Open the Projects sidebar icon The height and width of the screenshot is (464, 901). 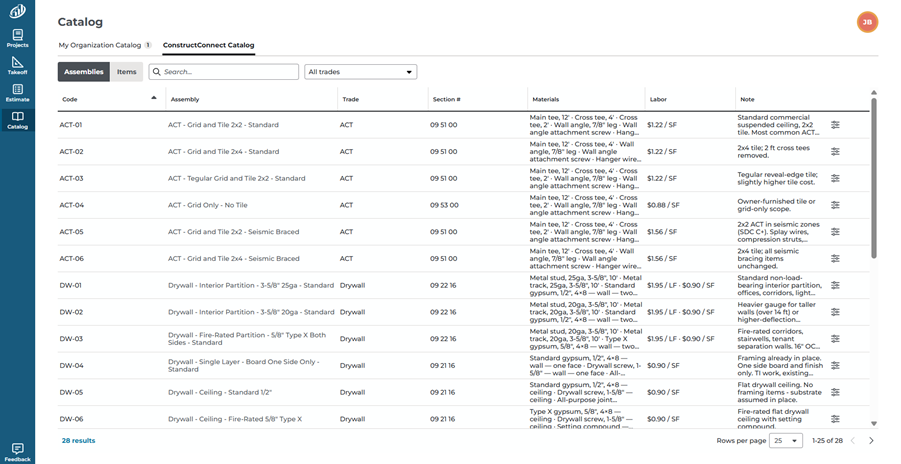click(x=17, y=39)
